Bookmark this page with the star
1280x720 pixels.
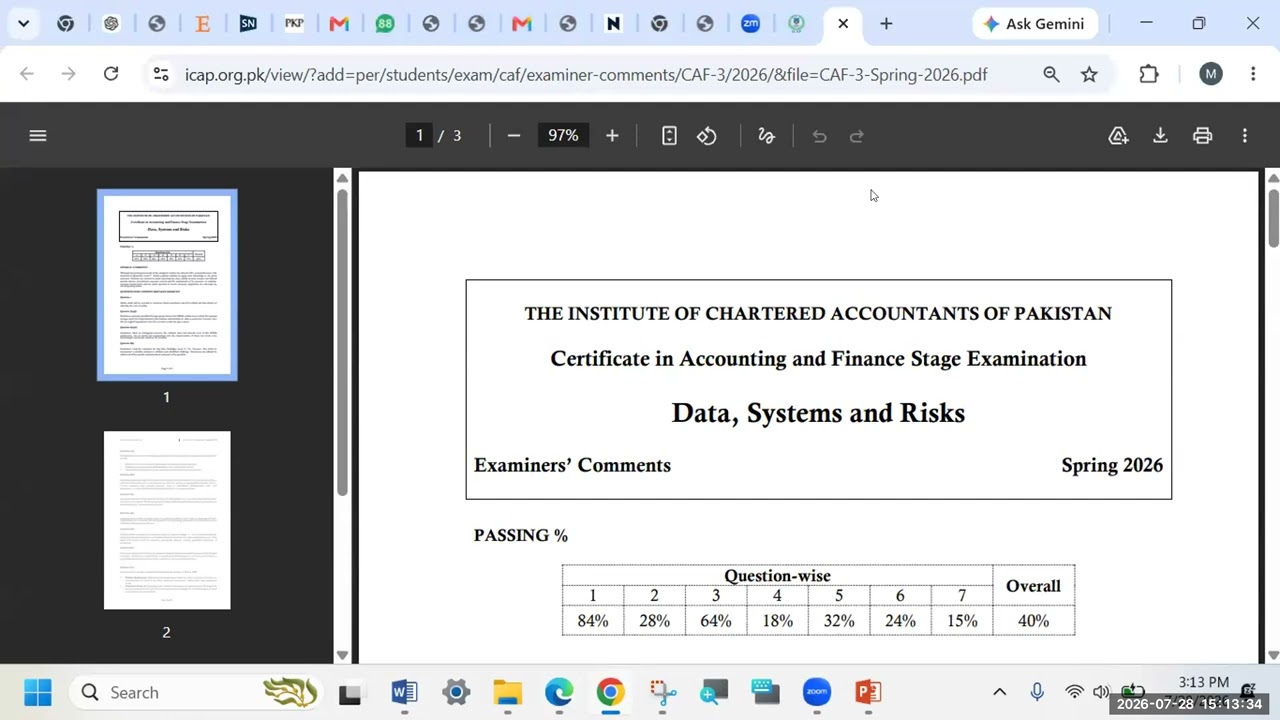[1089, 74]
